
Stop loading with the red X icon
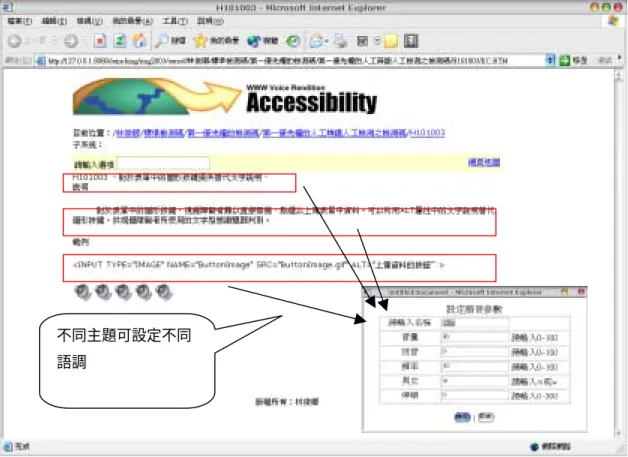(100, 41)
